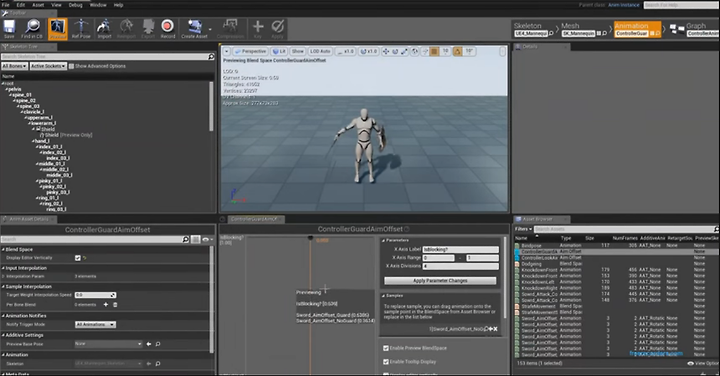The image size is (720, 376).
Task: Browse to Skeleton asset with magnifier icon
Action: (158, 364)
